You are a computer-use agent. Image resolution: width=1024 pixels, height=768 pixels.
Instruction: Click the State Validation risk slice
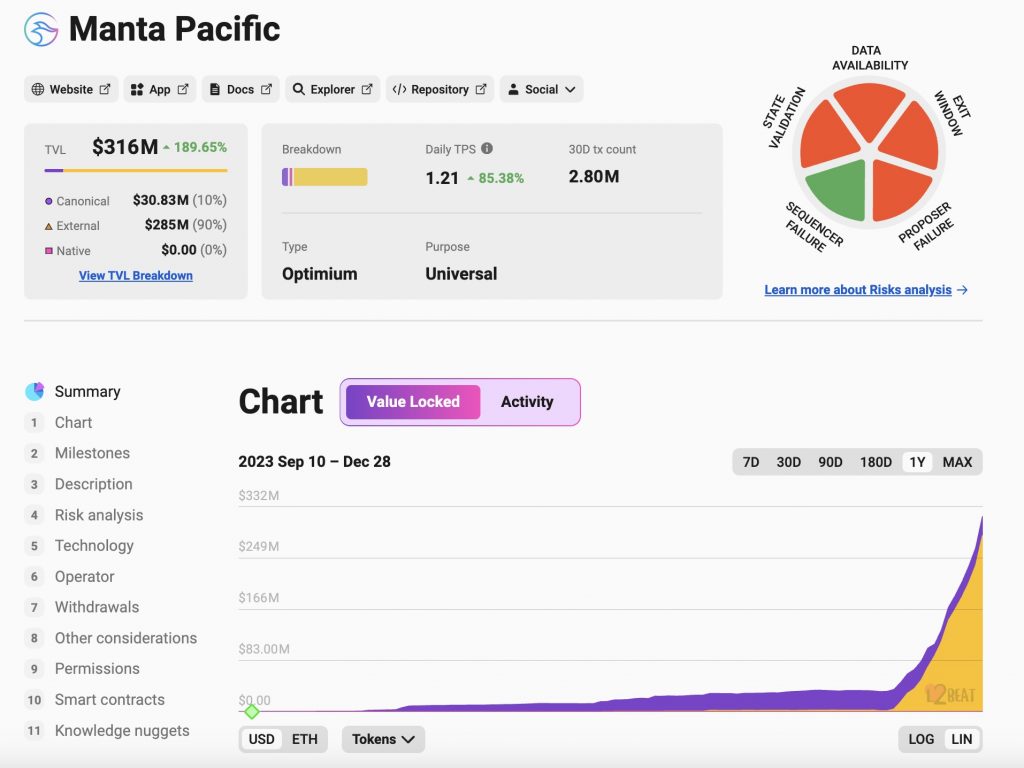click(x=825, y=137)
